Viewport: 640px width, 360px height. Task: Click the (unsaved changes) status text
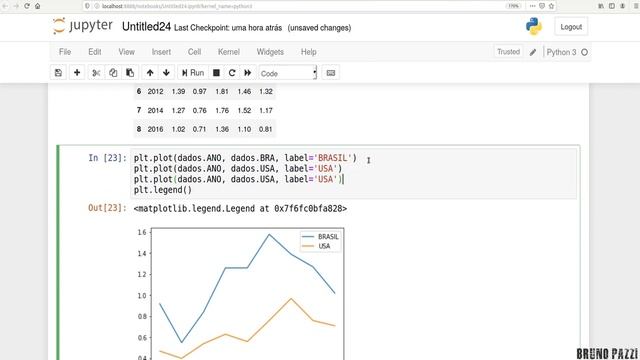click(x=319, y=28)
